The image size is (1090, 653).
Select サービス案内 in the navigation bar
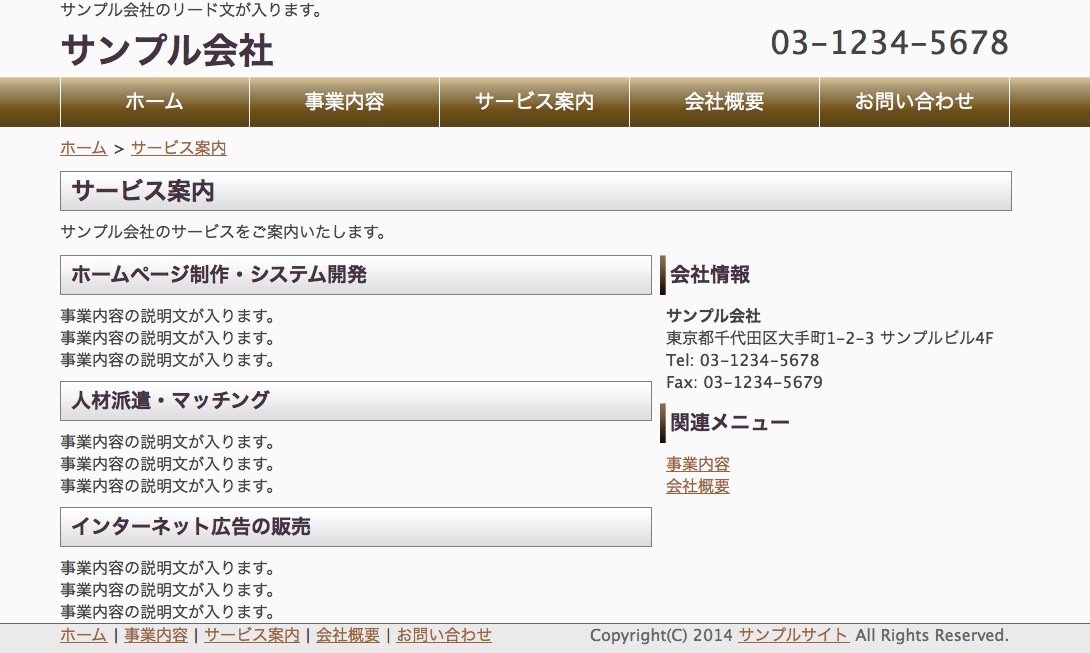point(534,102)
